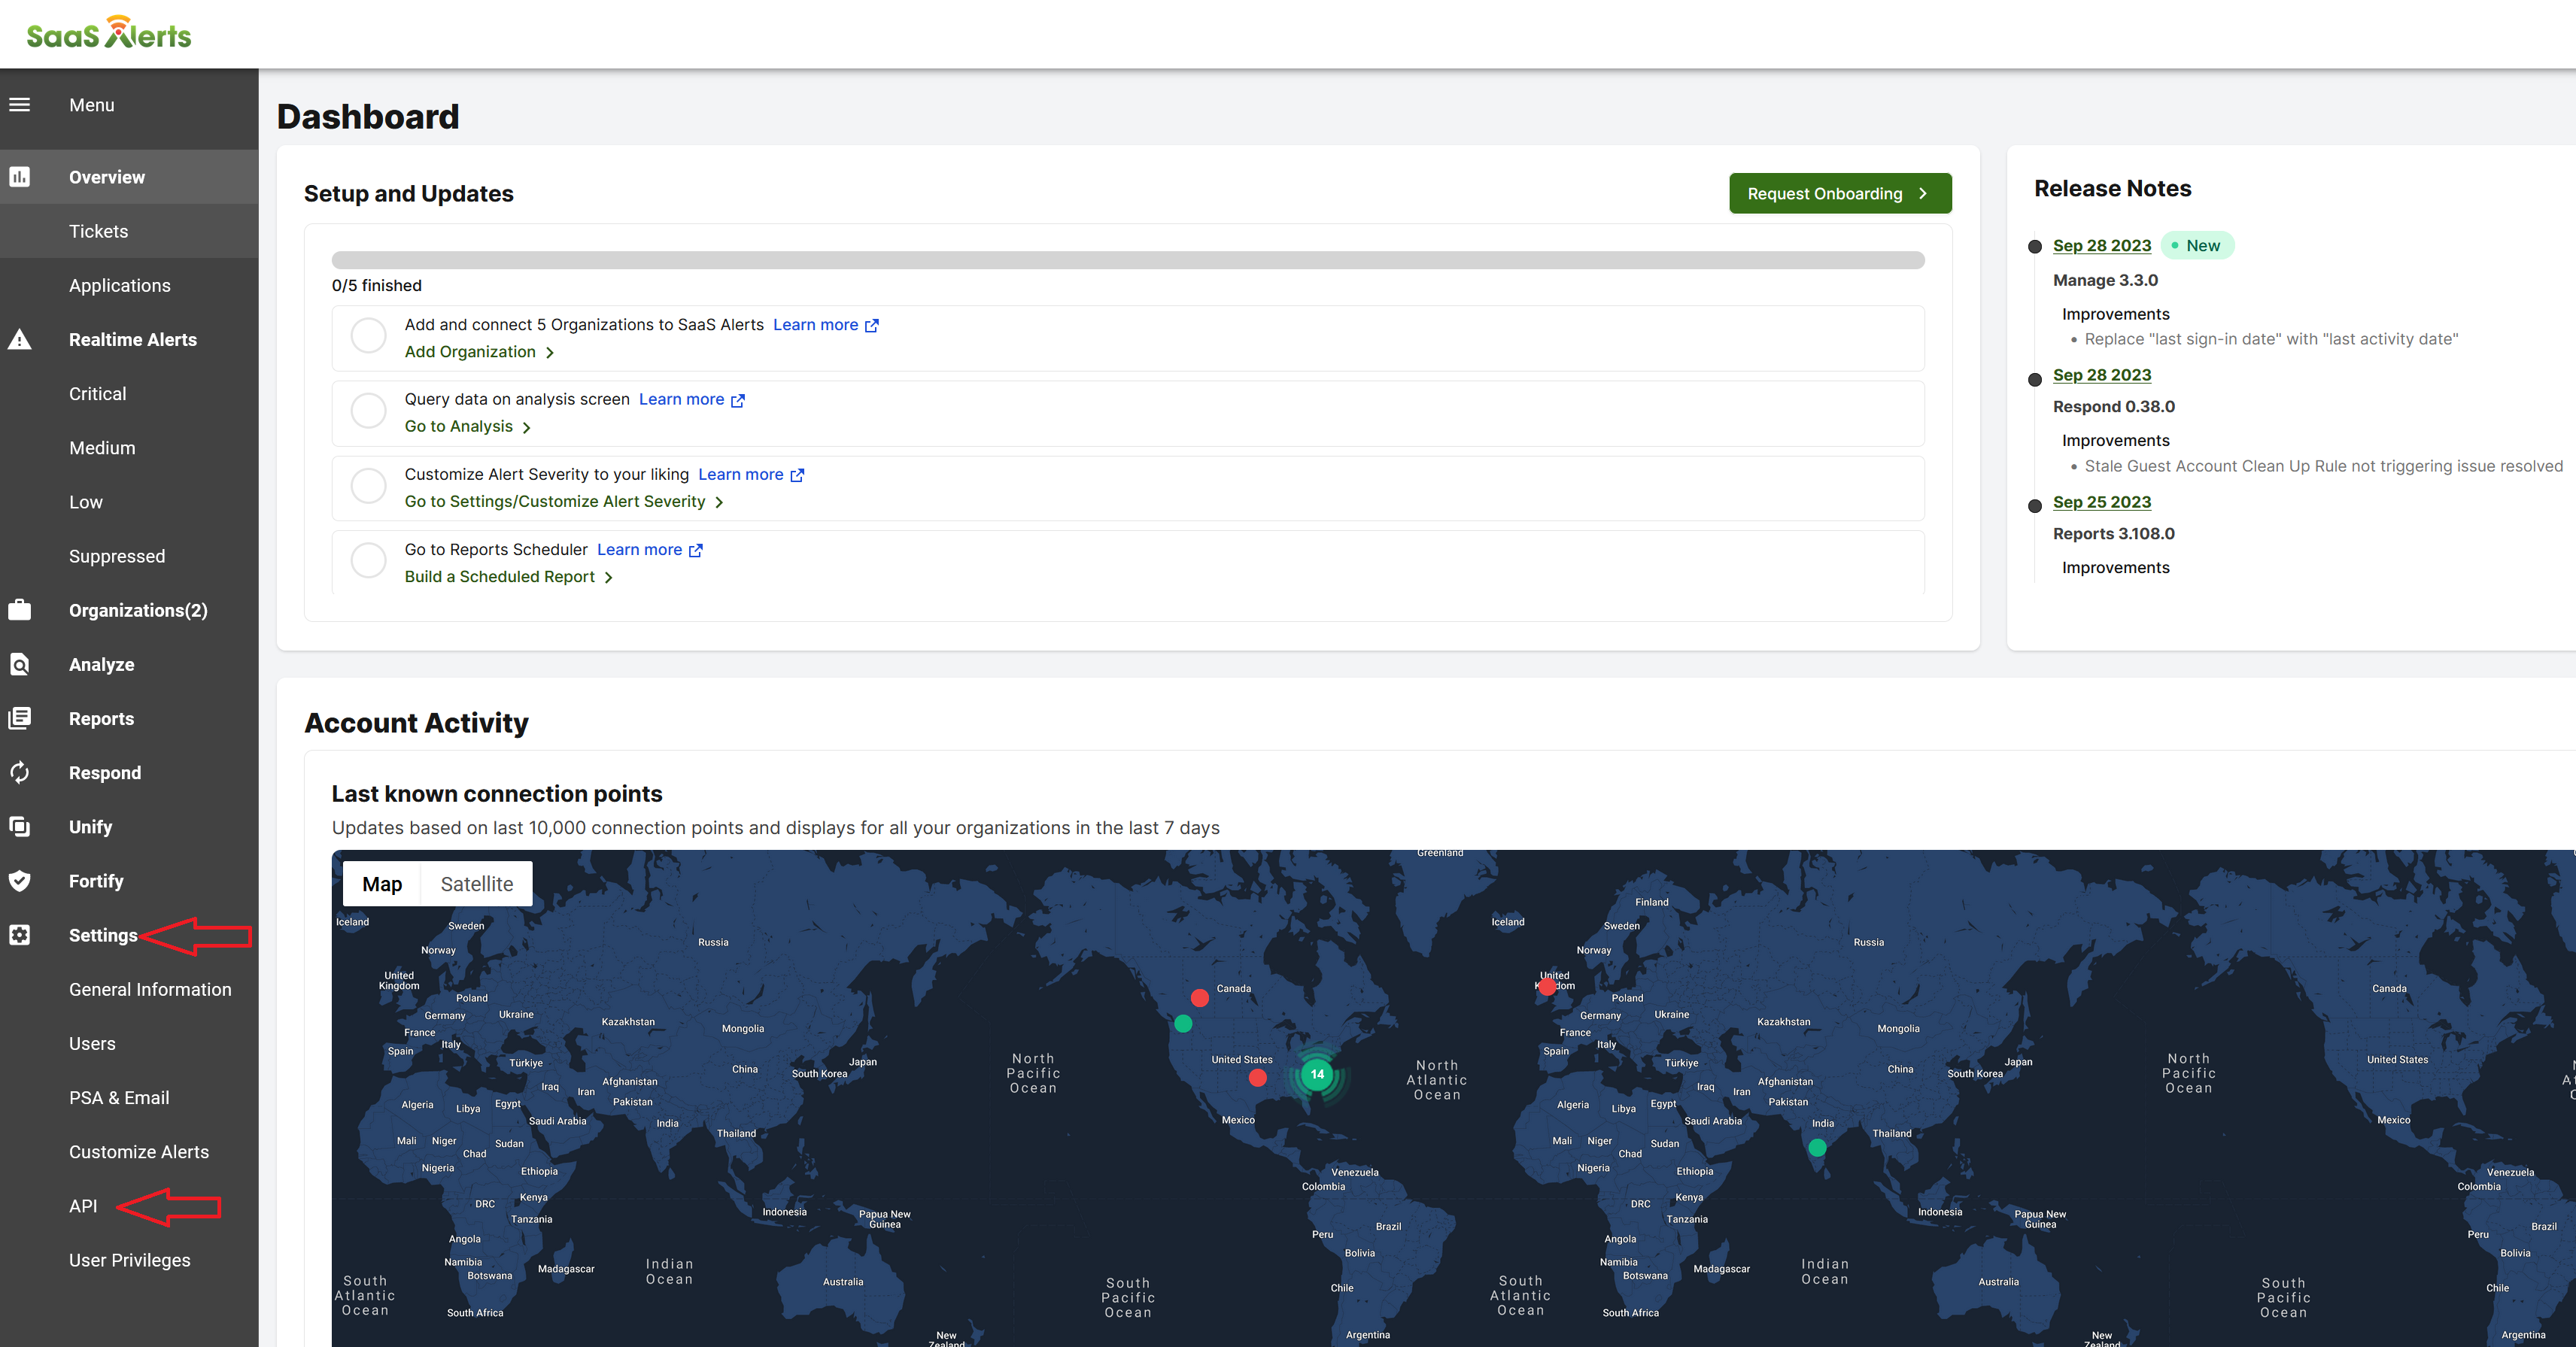Click the red marker over United Kingdom

[x=1547, y=987]
